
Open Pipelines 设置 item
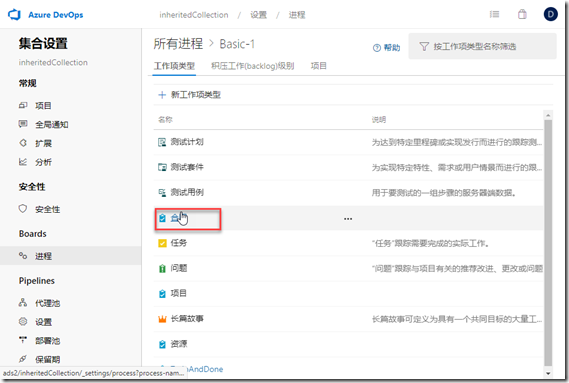43,322
